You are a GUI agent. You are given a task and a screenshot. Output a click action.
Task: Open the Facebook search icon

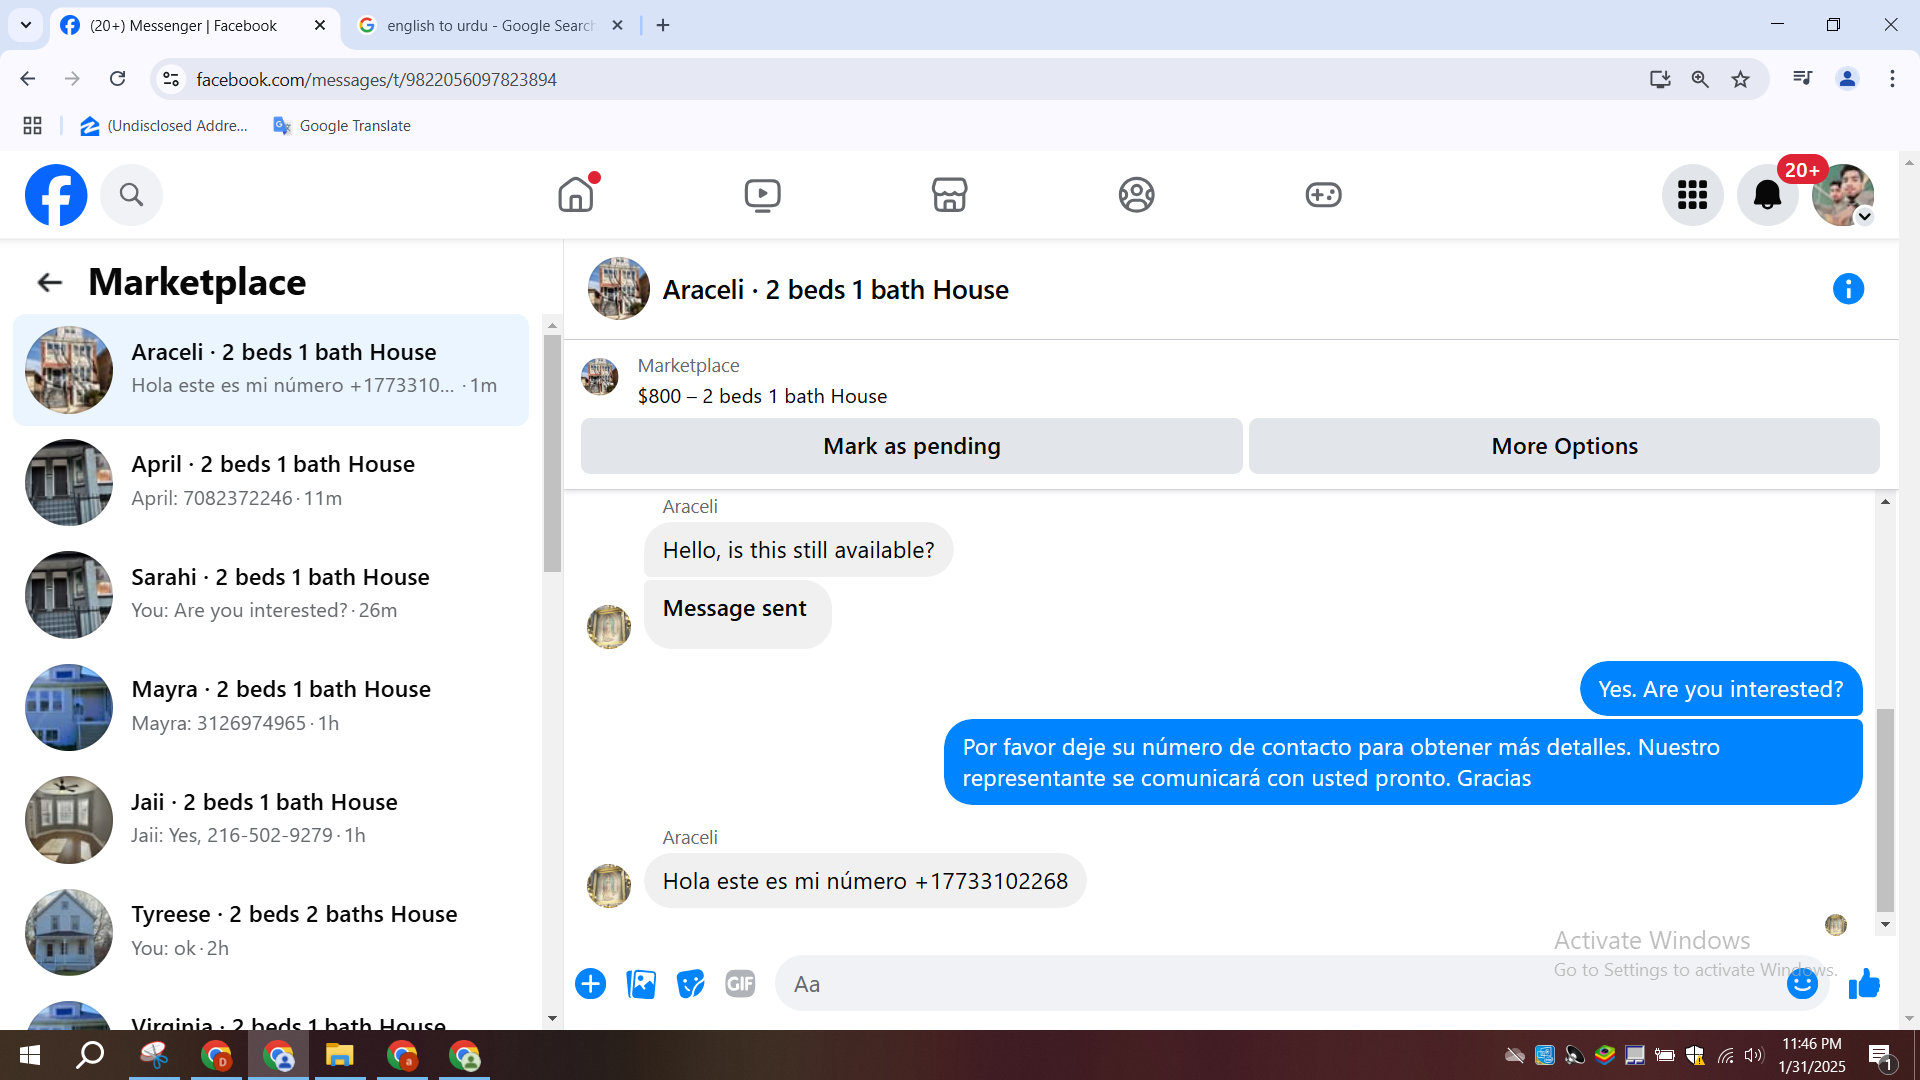click(x=131, y=195)
